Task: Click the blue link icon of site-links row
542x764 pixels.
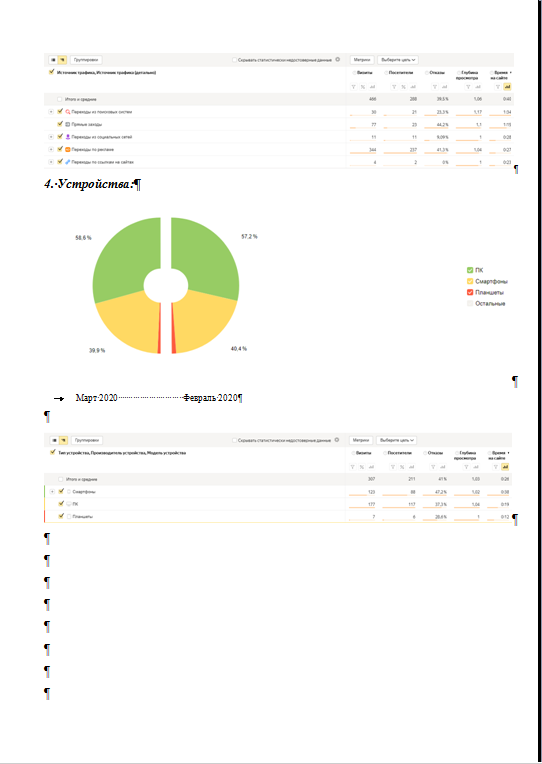Action: [68, 162]
